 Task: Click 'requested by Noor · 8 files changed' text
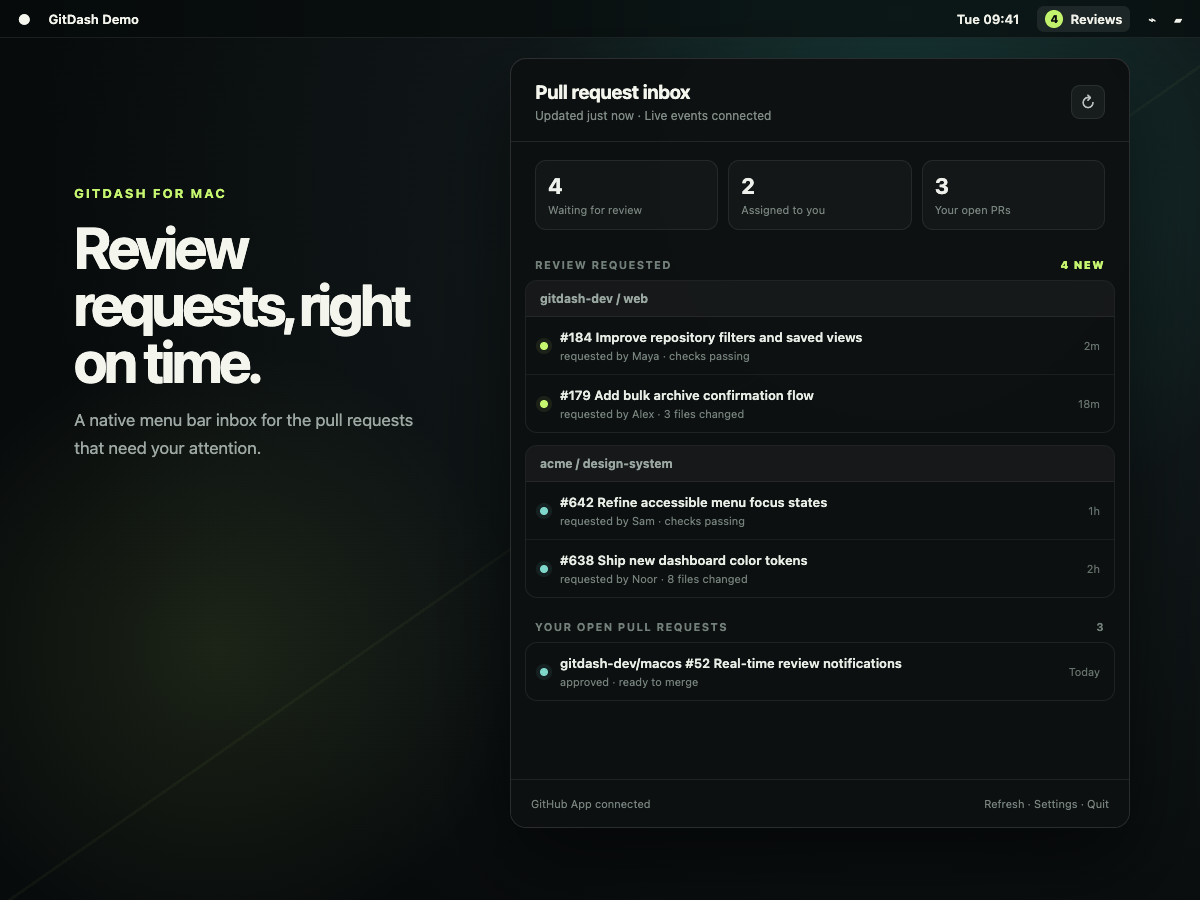coord(654,579)
